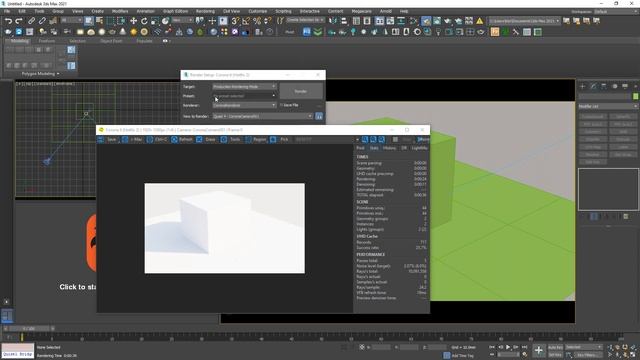This screenshot has height=360, width=640.
Task: Play the animation
Action: pos(508,347)
